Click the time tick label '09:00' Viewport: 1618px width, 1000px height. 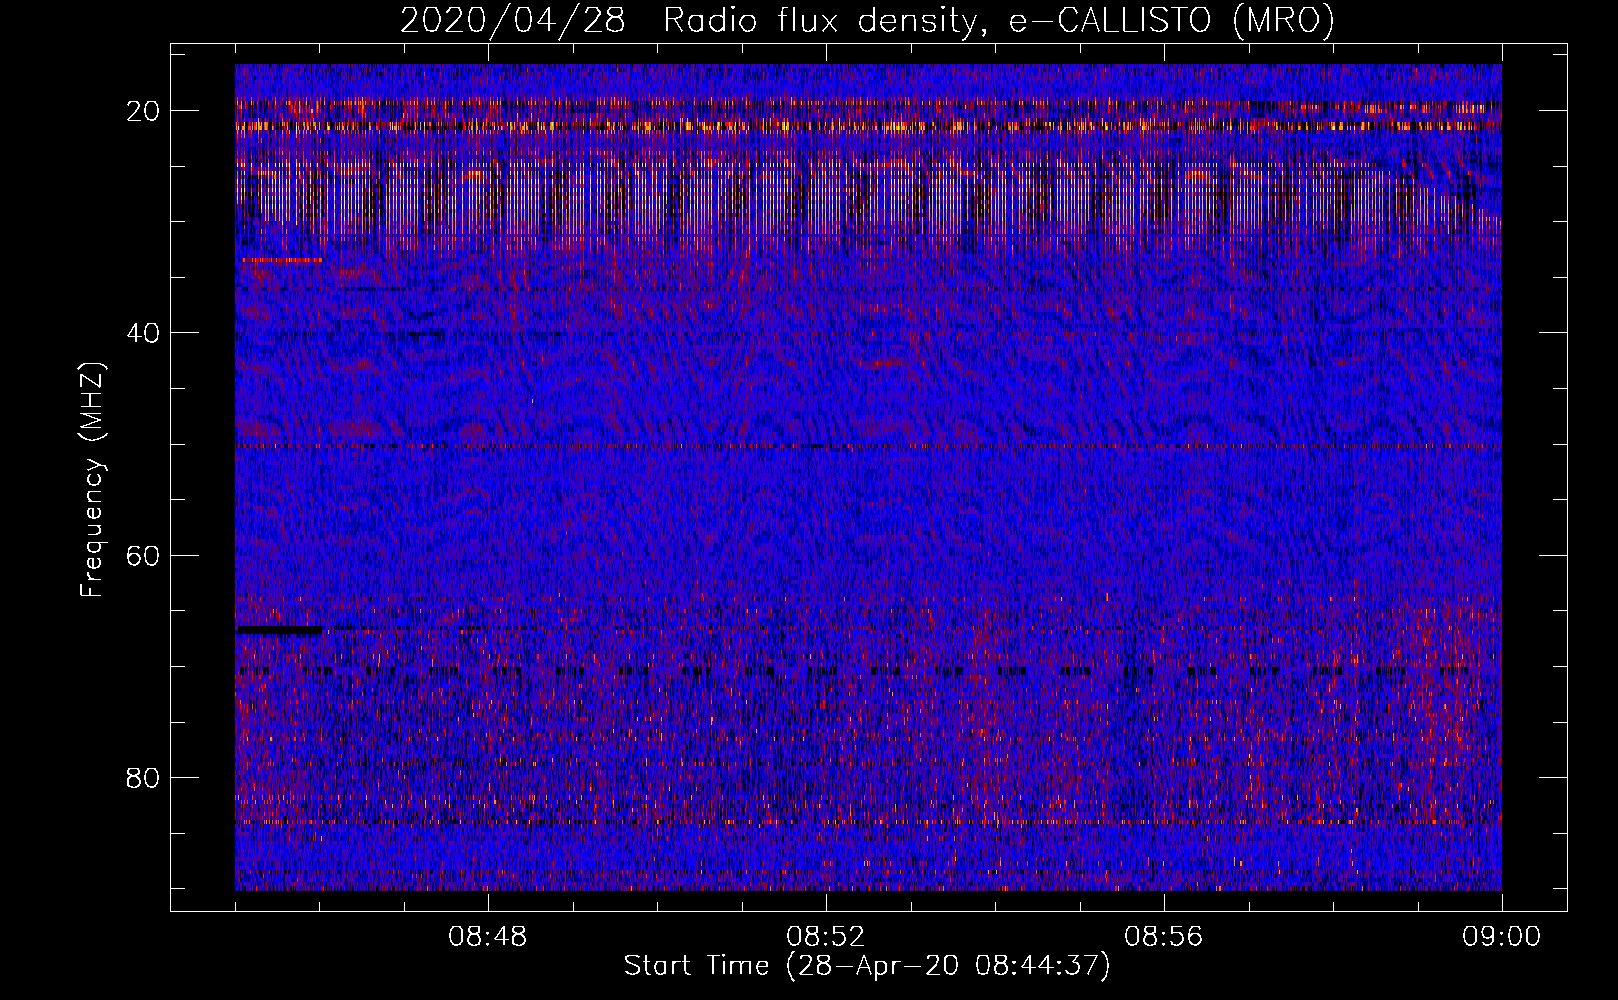pyautogui.click(x=1502, y=937)
